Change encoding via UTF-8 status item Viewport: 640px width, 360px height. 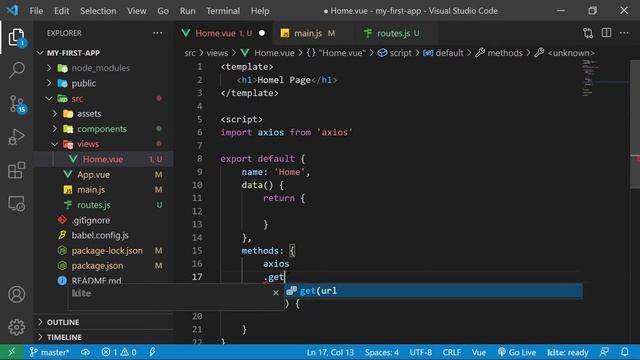tap(420, 352)
